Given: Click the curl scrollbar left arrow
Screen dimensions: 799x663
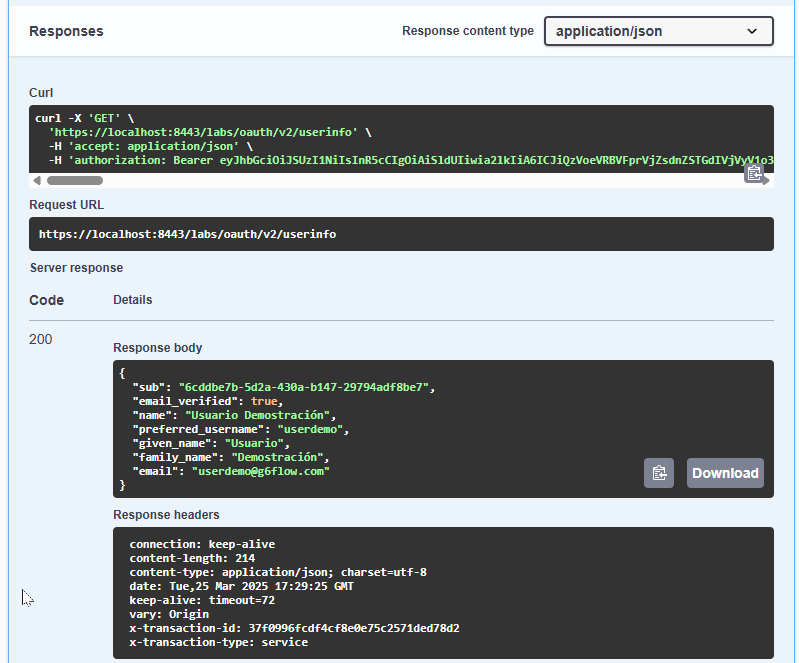Looking at the screenshot, I should pos(37,180).
